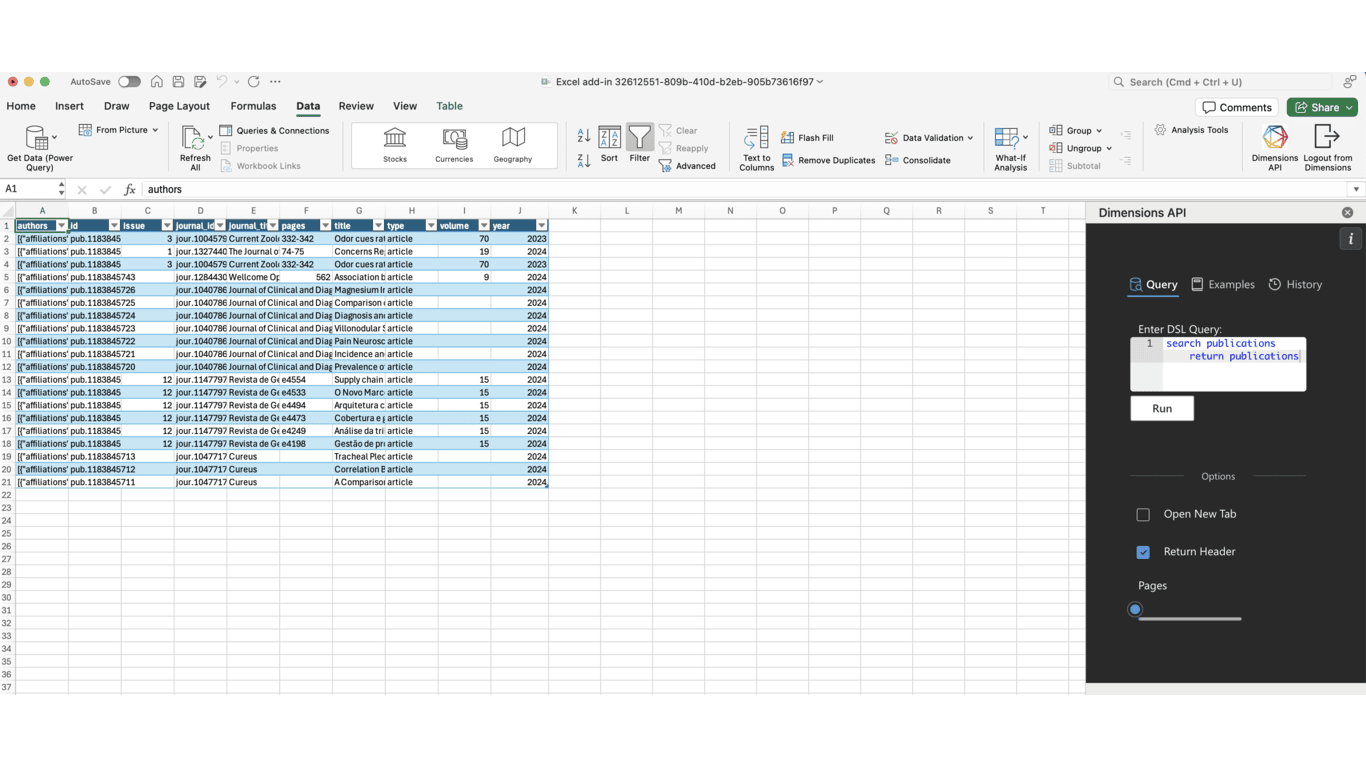Switch to Examples tab in Dimensions panel

coord(1222,285)
